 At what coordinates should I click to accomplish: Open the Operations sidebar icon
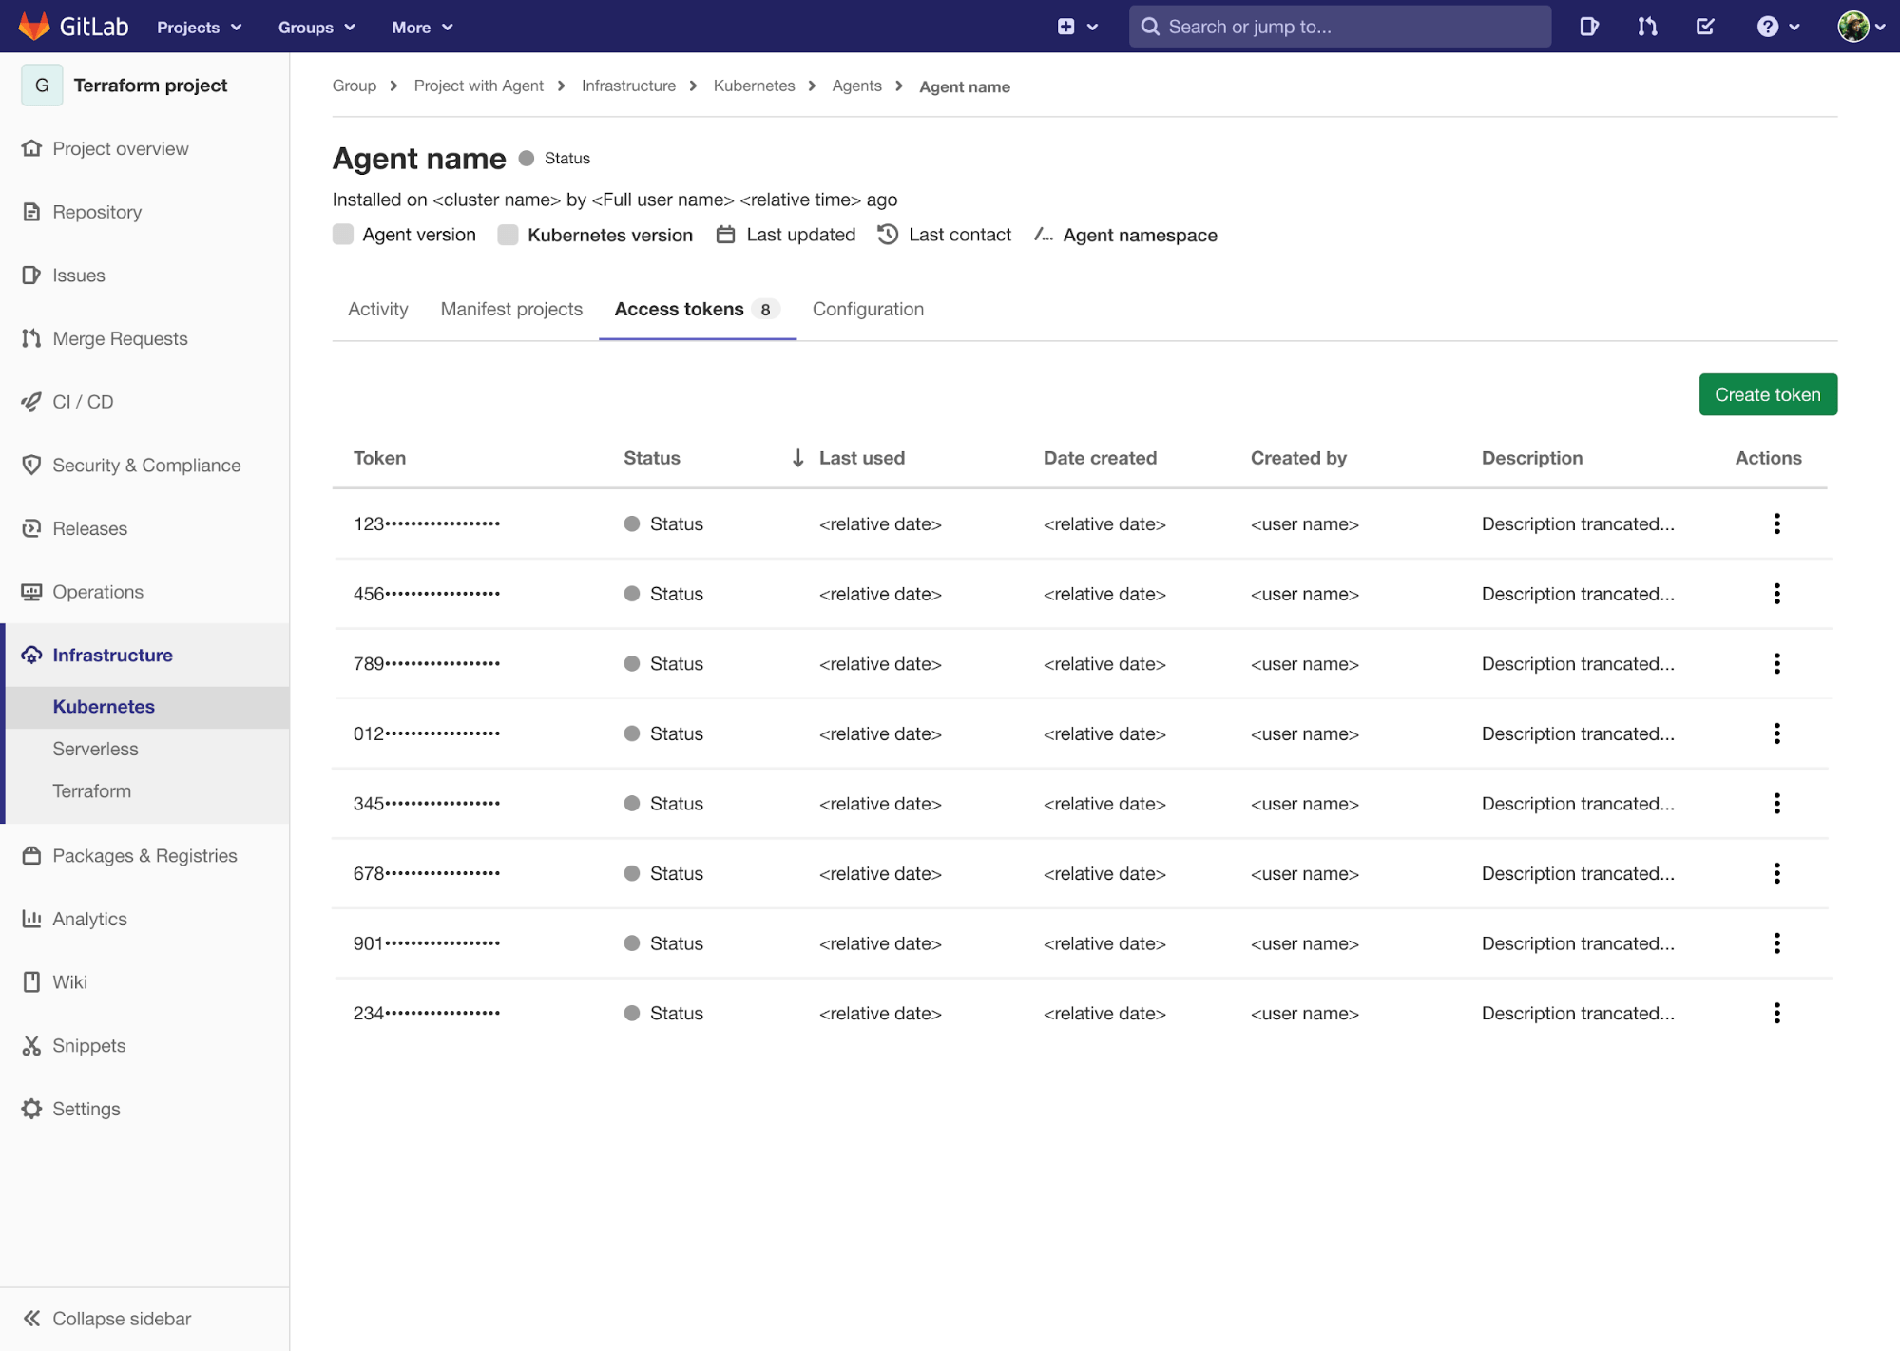(x=31, y=591)
